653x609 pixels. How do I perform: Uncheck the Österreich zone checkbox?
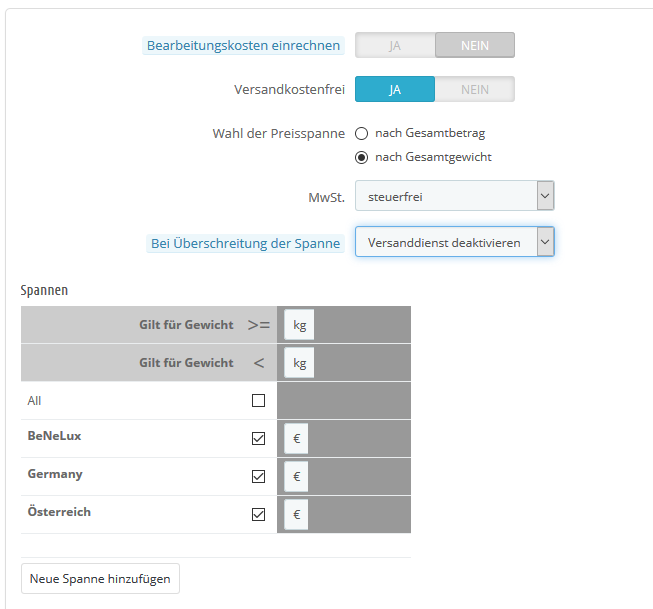259,514
